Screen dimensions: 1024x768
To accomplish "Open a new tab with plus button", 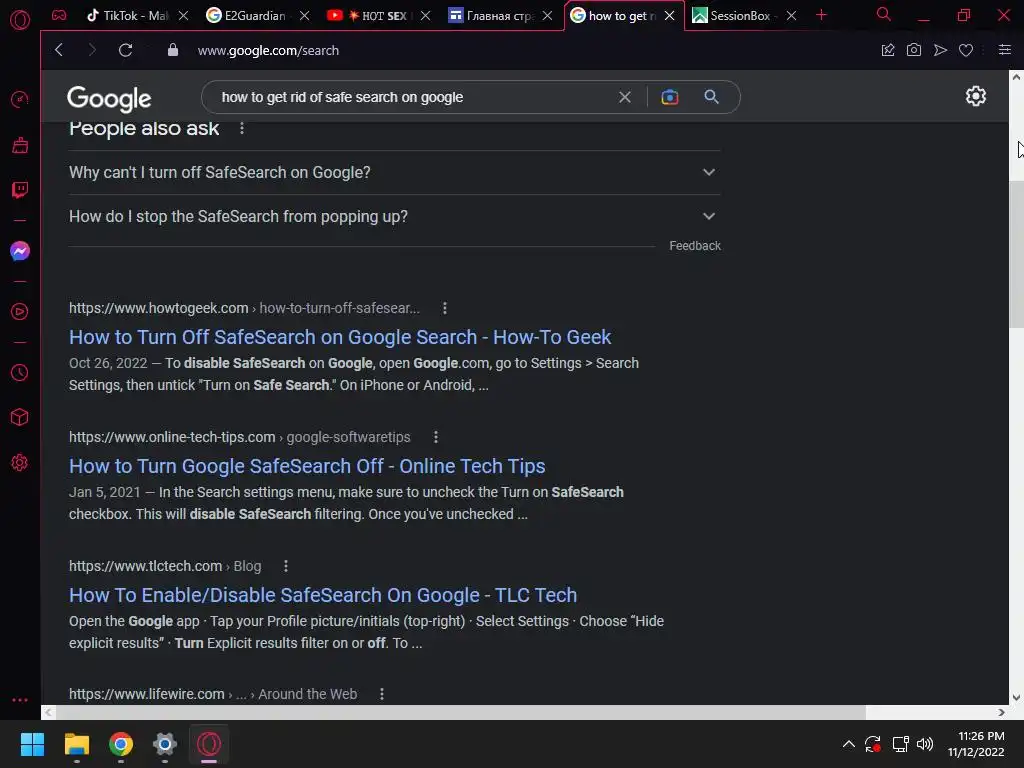I will coord(822,15).
